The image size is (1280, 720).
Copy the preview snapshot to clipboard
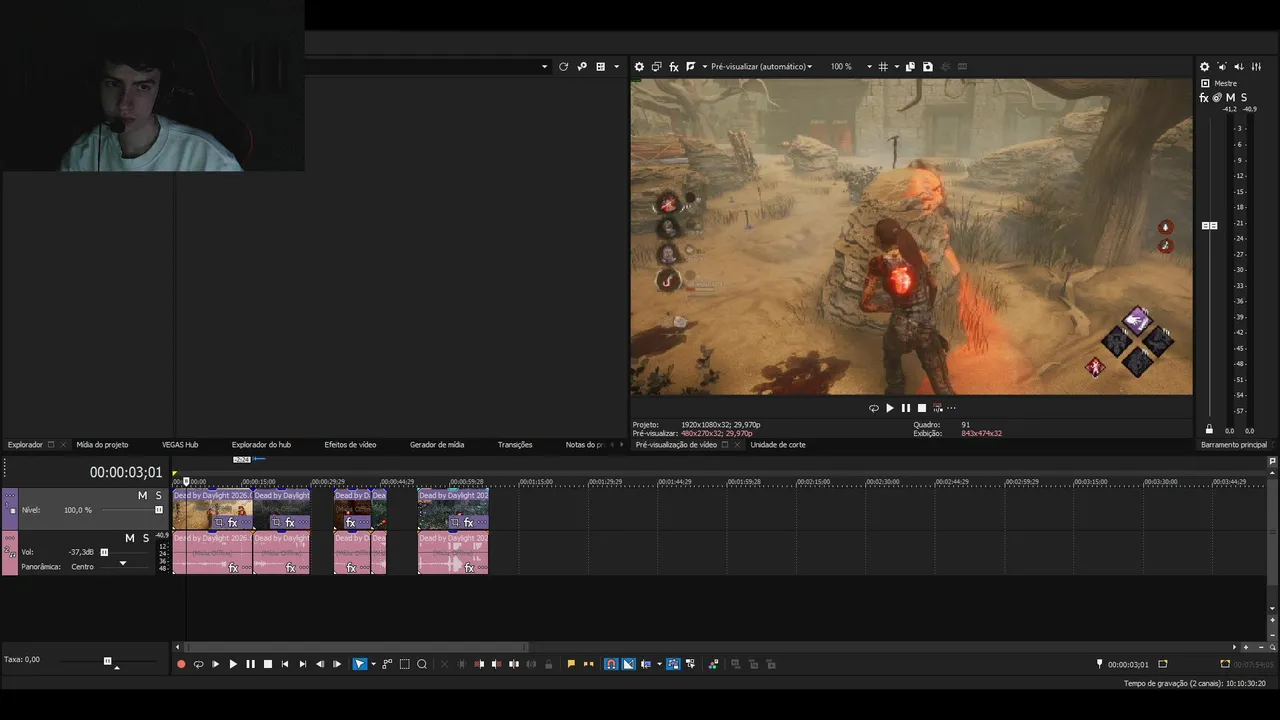tap(910, 67)
